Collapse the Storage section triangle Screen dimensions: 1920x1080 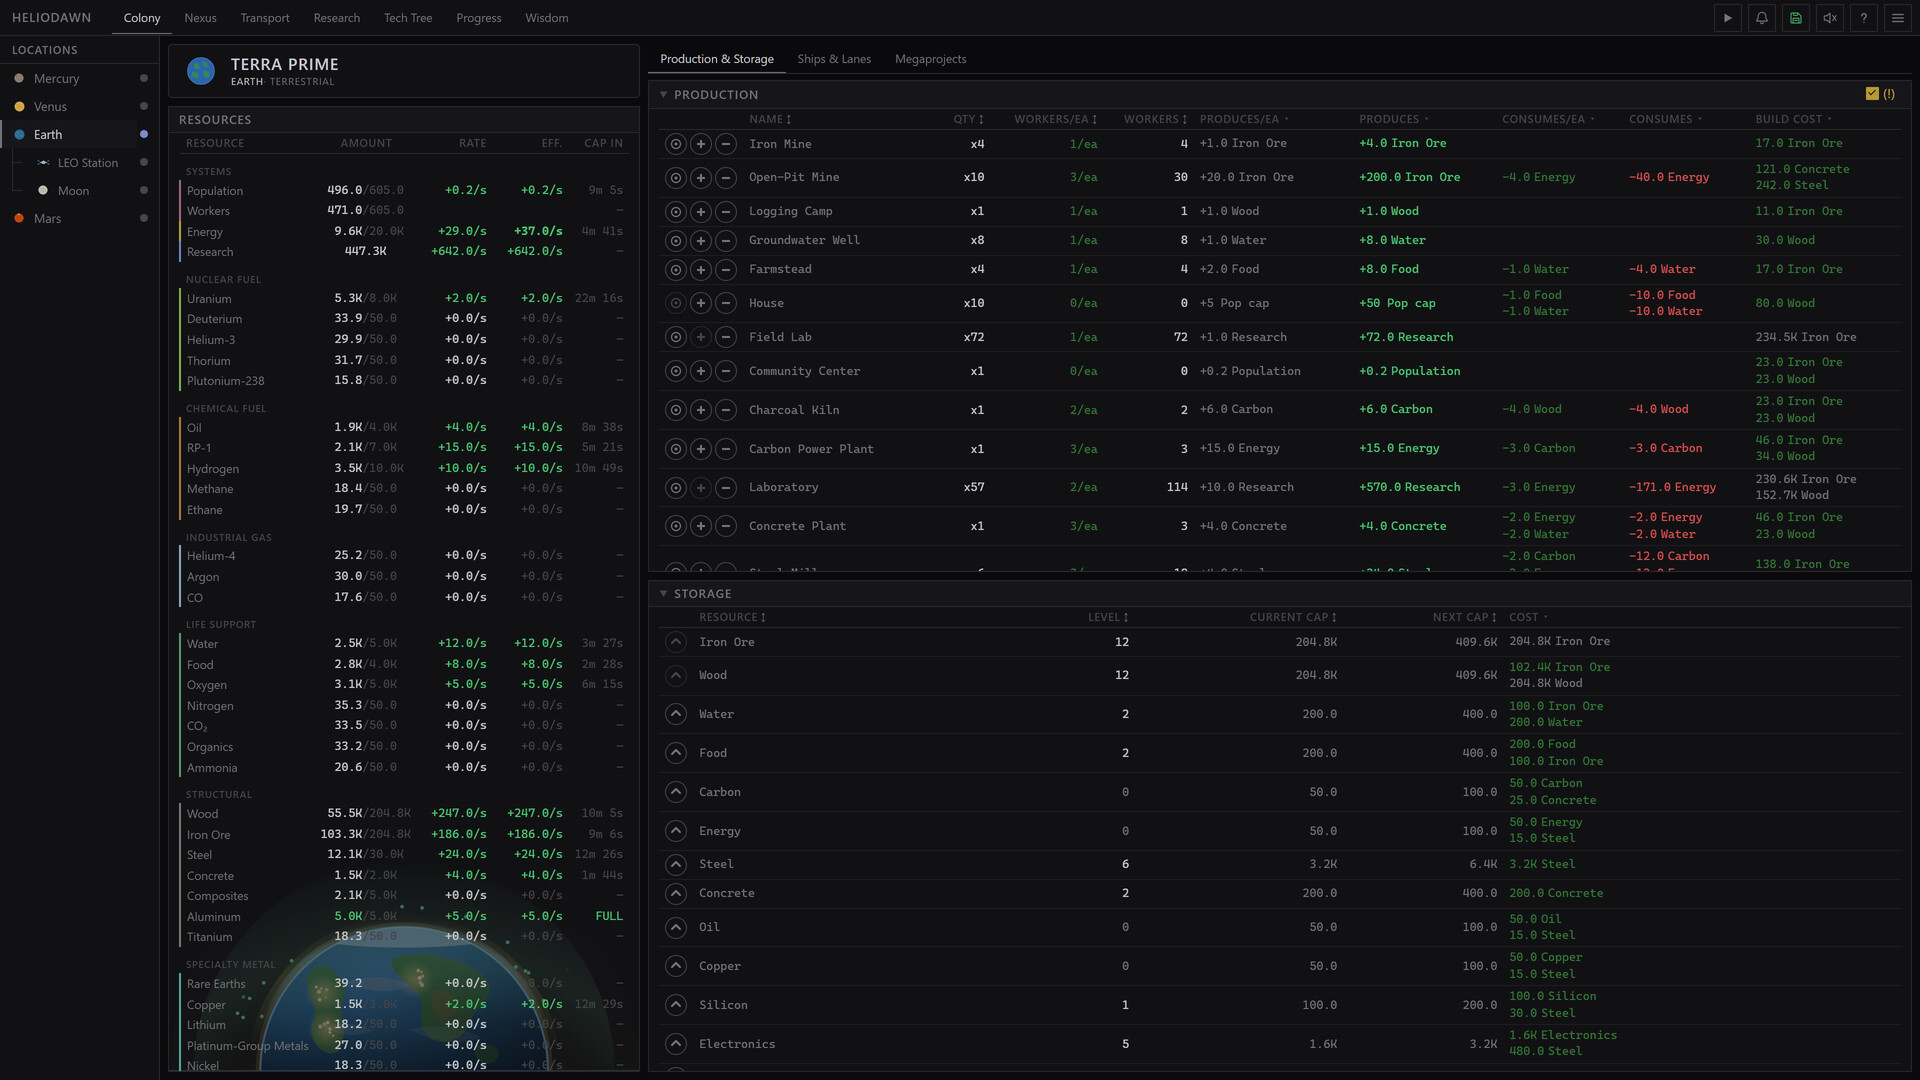663,594
